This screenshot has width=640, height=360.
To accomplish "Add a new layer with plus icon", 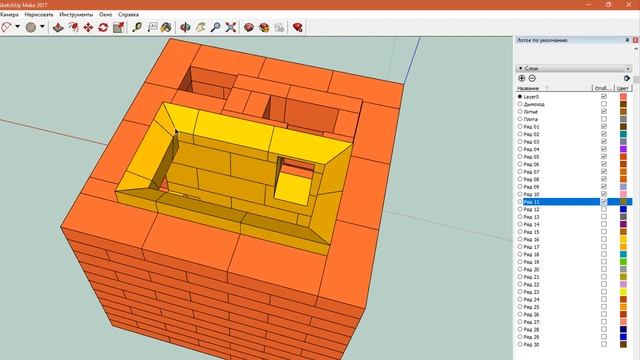I will (x=521, y=78).
